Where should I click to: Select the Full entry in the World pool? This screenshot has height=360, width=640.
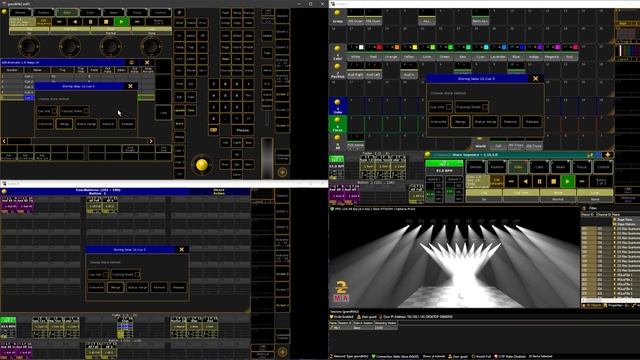click(498, 145)
